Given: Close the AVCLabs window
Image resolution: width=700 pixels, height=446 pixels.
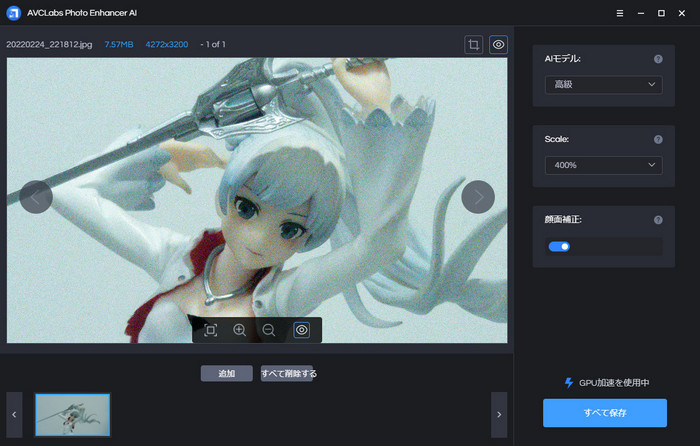Looking at the screenshot, I should pos(682,13).
